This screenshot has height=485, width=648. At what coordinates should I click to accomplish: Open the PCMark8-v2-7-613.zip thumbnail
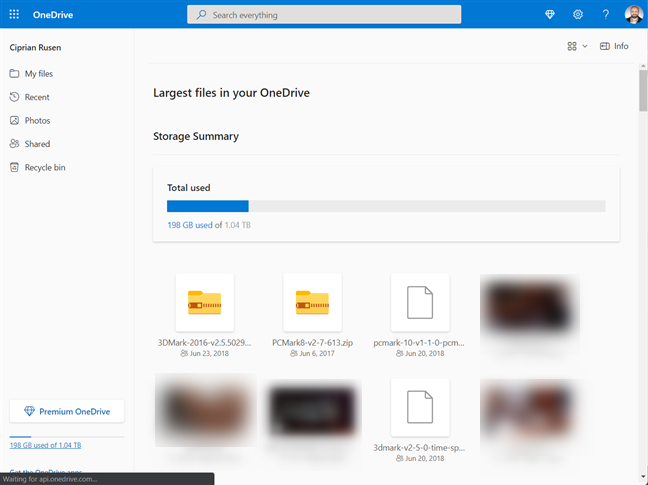[x=312, y=302]
